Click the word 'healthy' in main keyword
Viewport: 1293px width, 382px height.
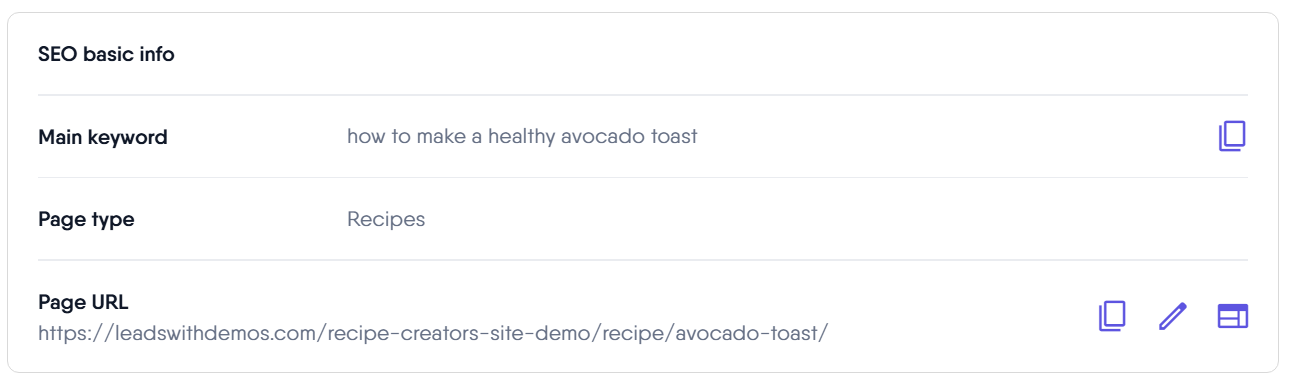[x=523, y=136]
